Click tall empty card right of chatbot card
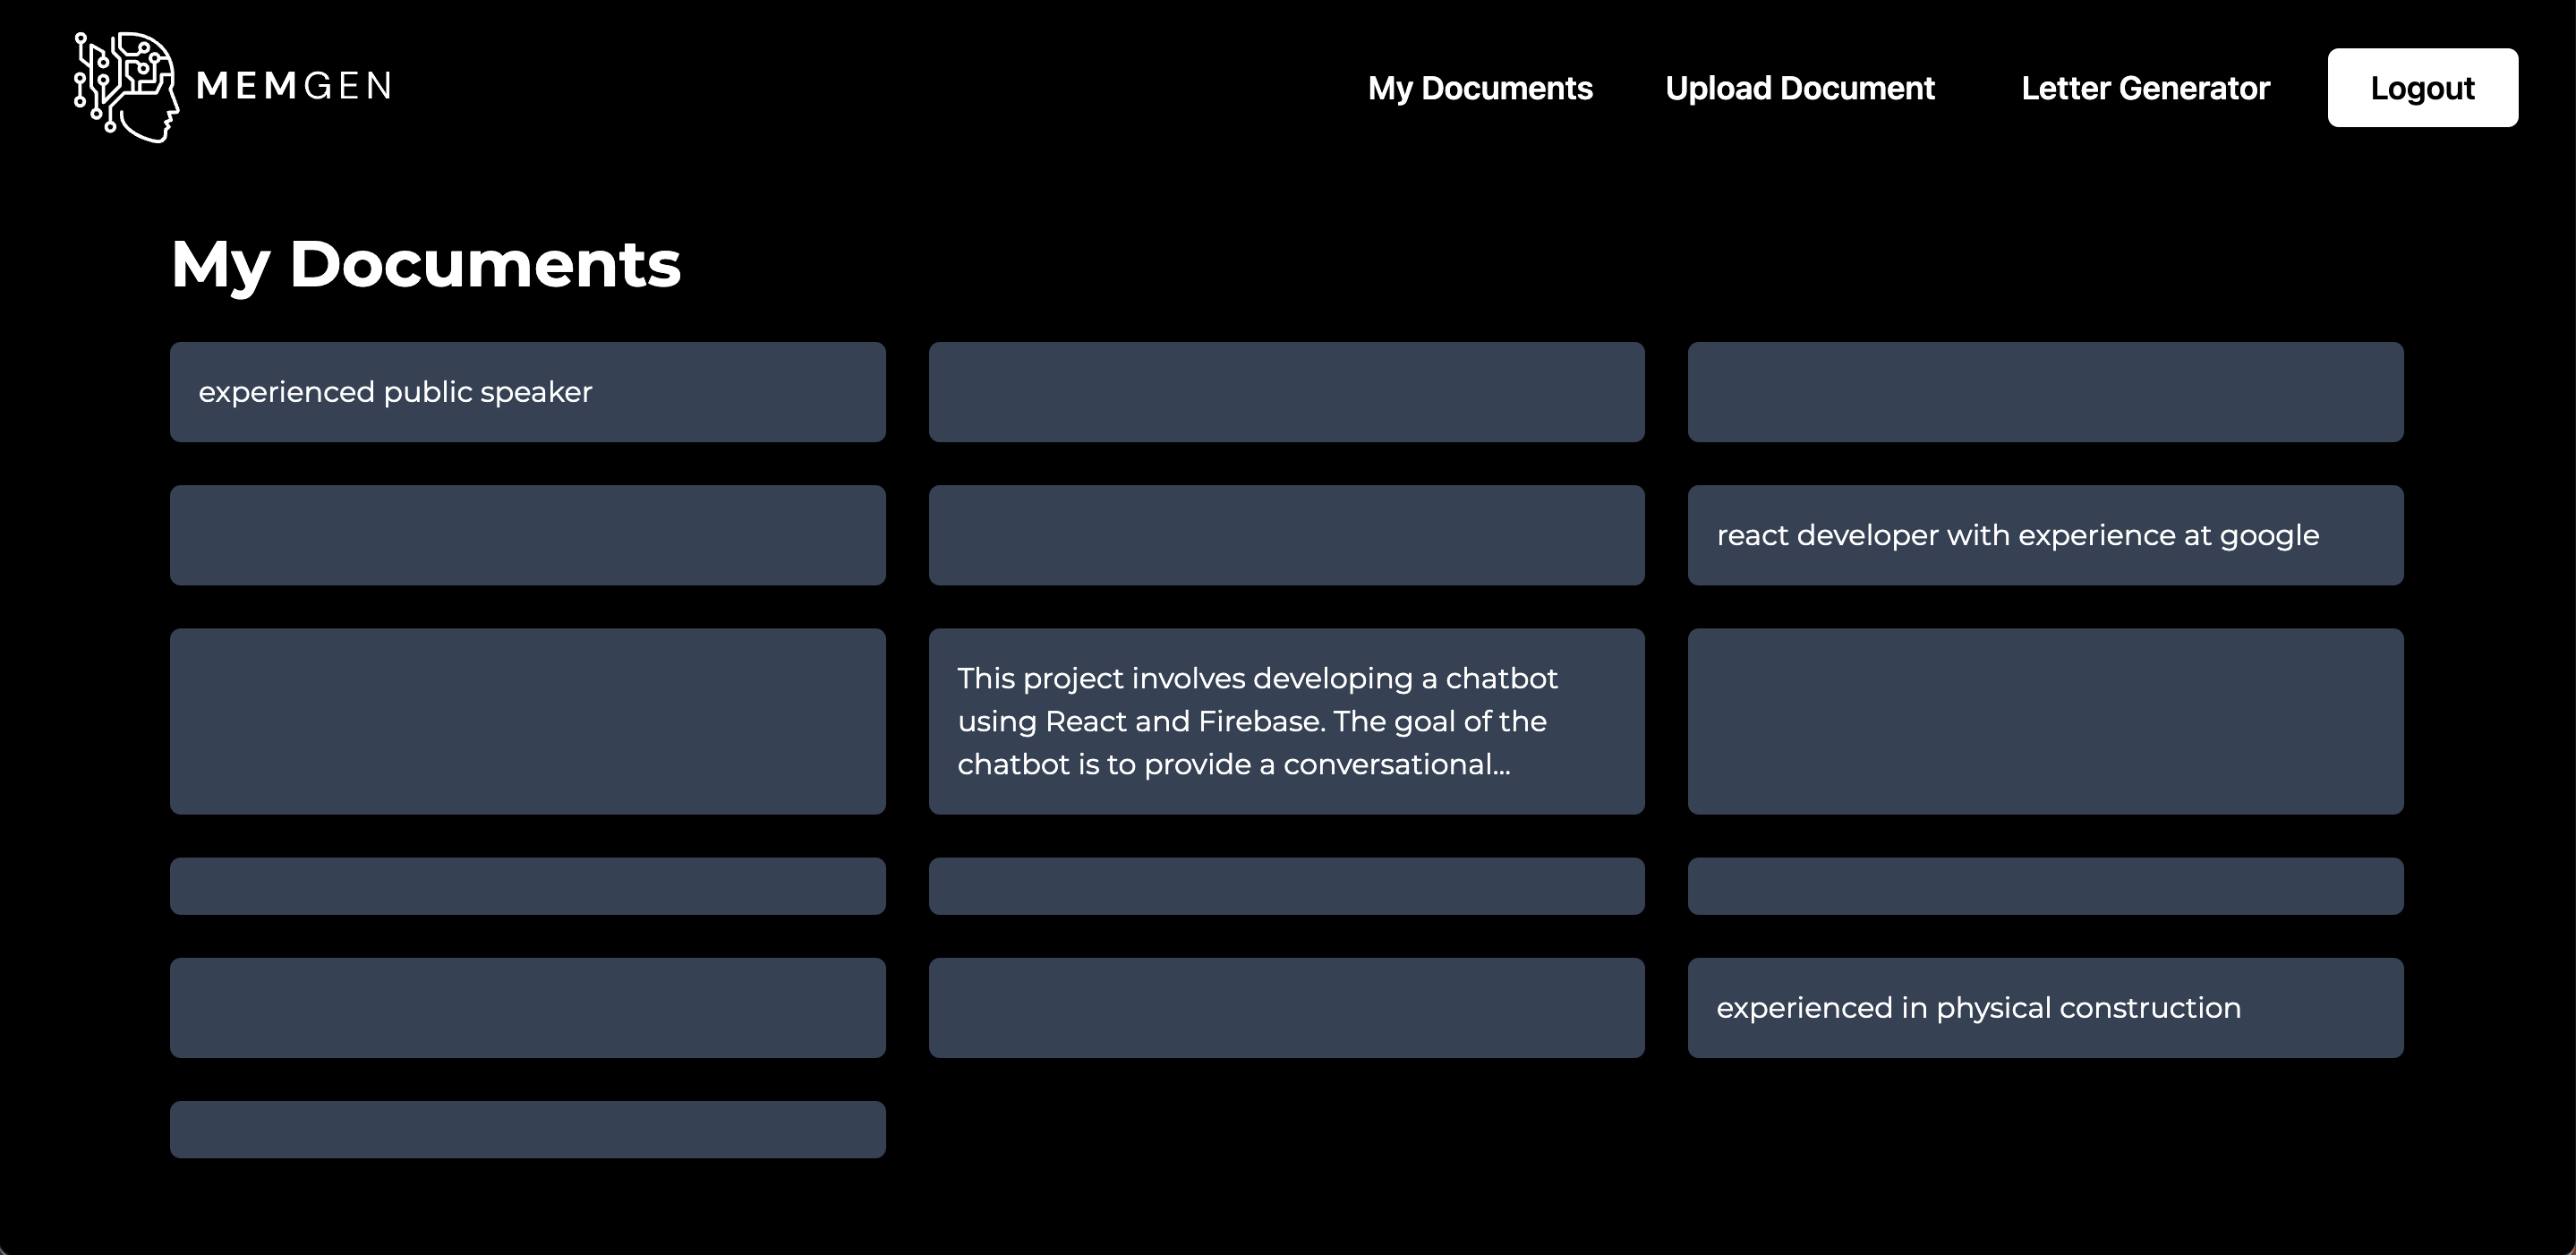2576x1255 pixels. point(2045,721)
